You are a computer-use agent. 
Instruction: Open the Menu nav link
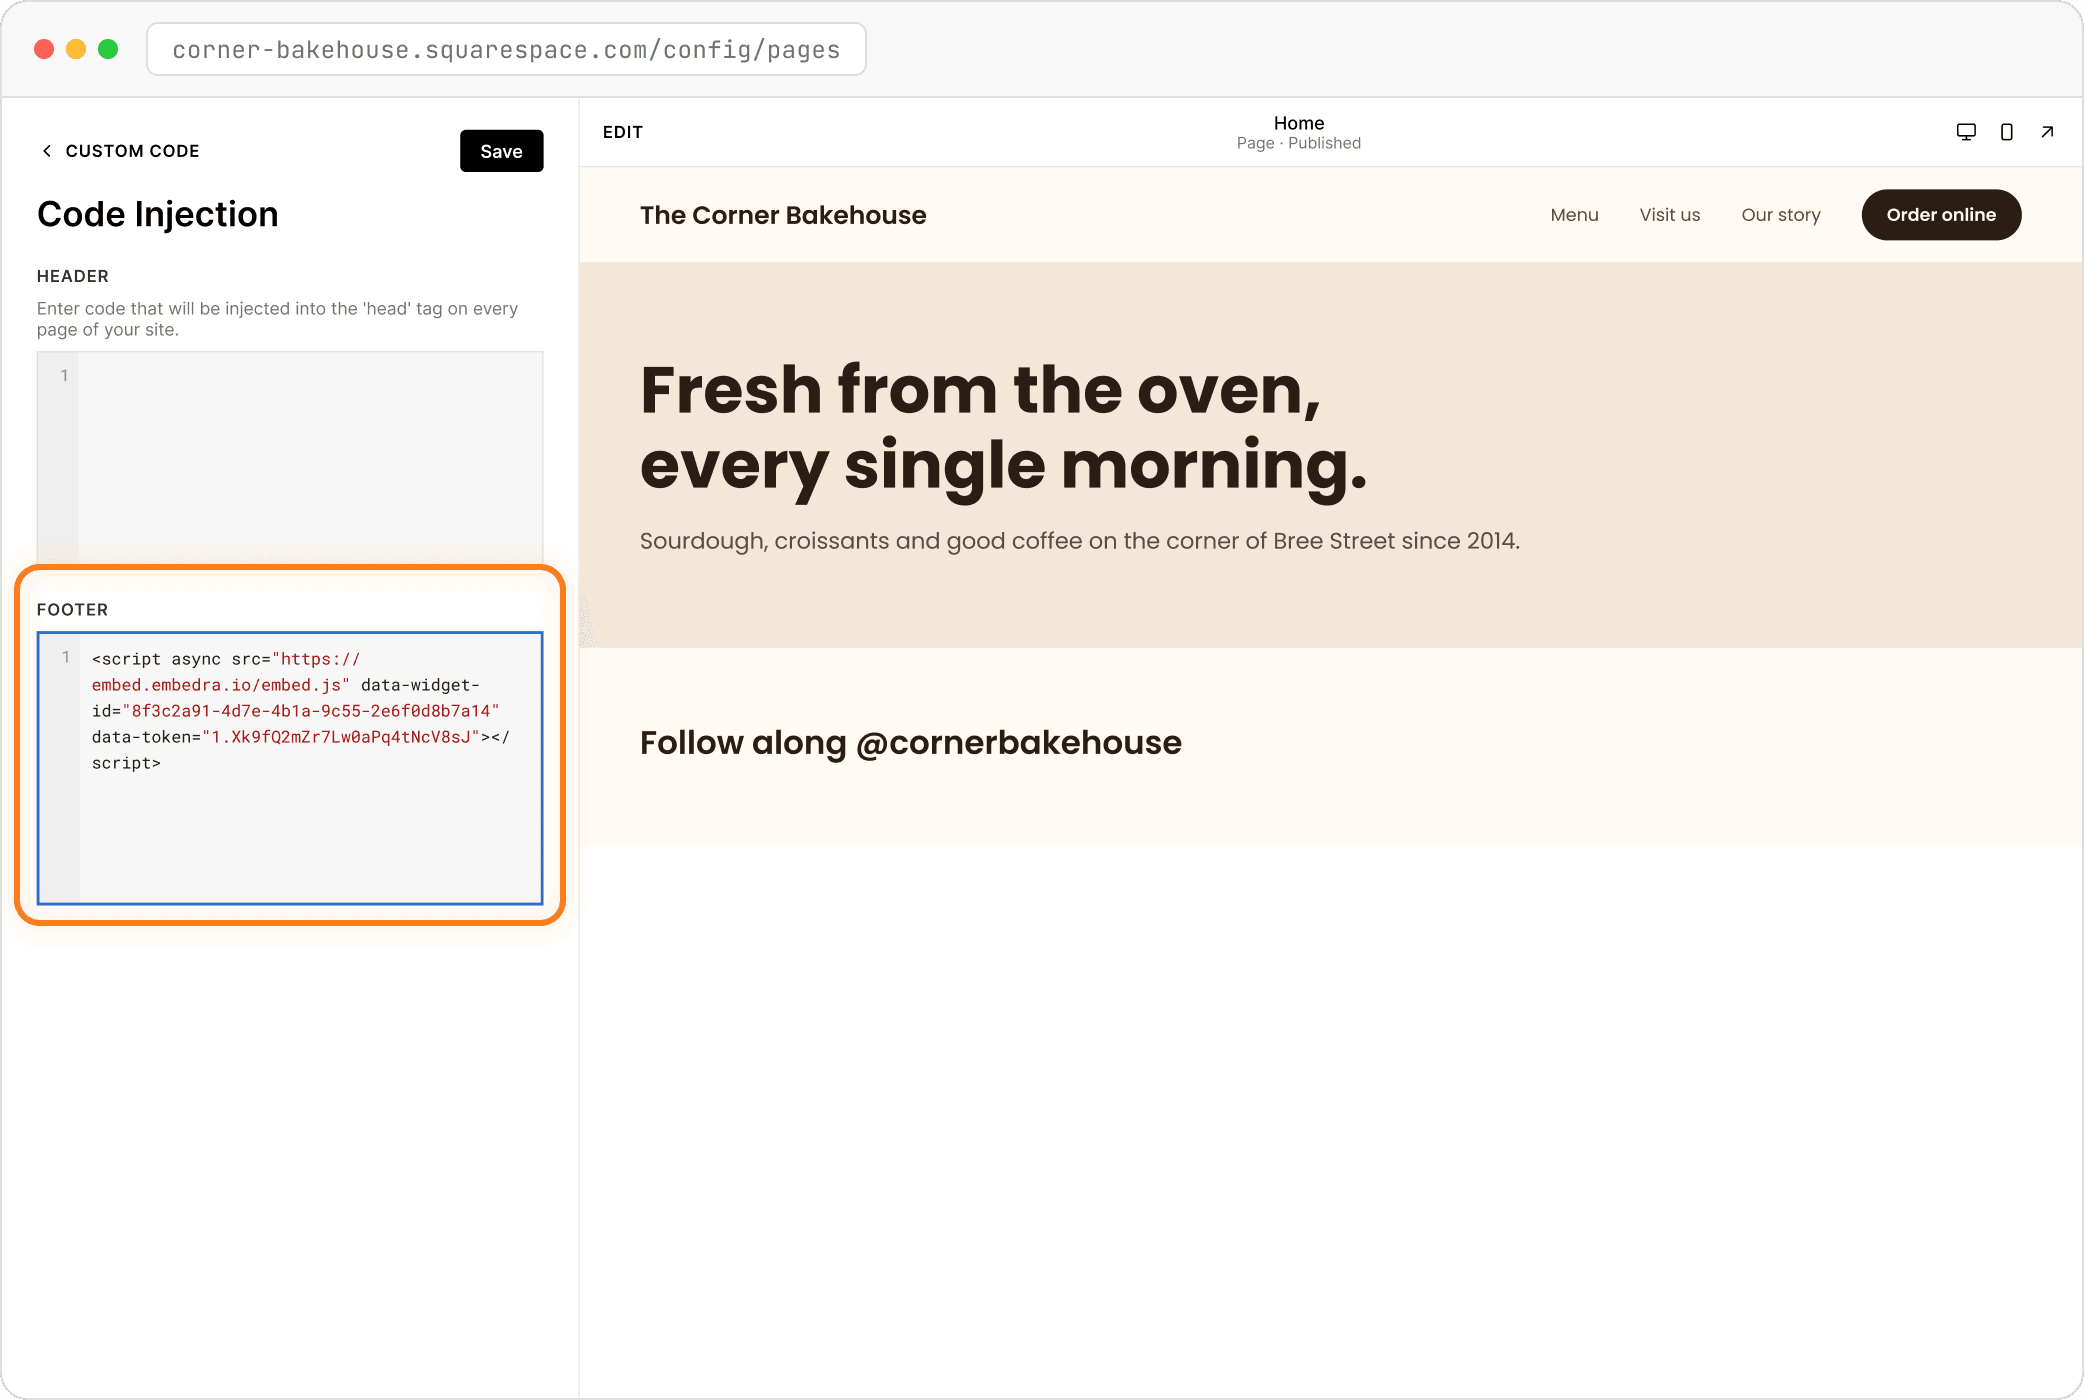click(x=1574, y=215)
